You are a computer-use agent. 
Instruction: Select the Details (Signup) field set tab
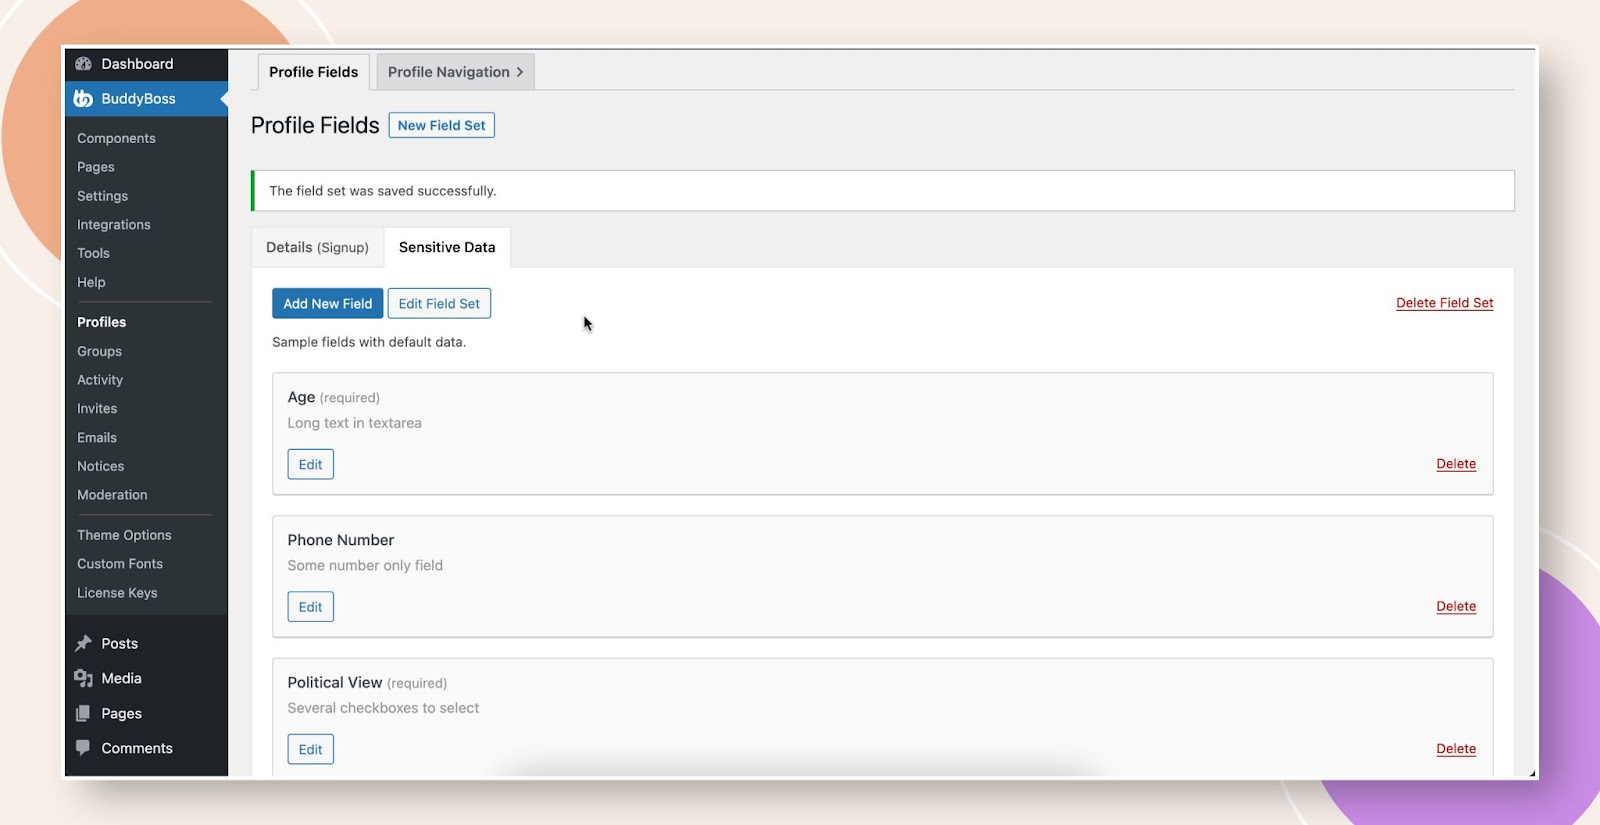click(x=317, y=247)
